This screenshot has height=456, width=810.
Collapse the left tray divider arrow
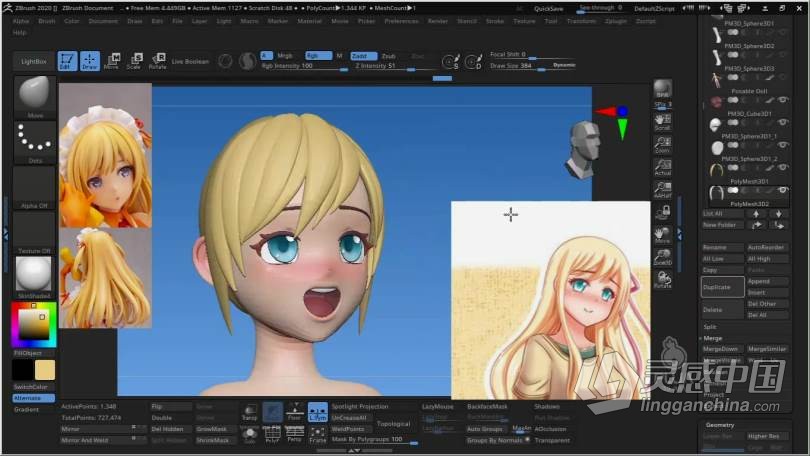coord(6,235)
